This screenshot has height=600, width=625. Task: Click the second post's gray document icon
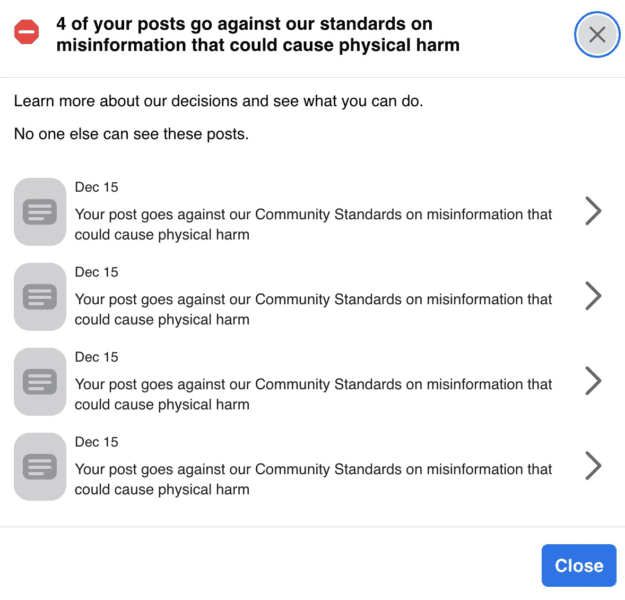click(x=40, y=296)
